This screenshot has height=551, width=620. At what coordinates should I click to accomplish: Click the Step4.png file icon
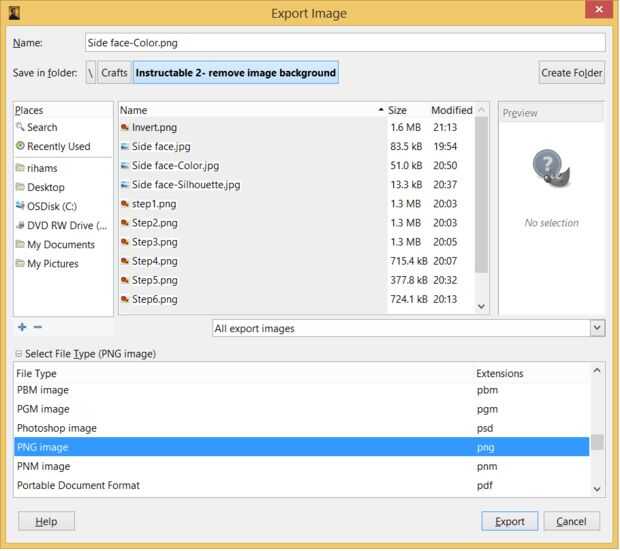point(125,261)
